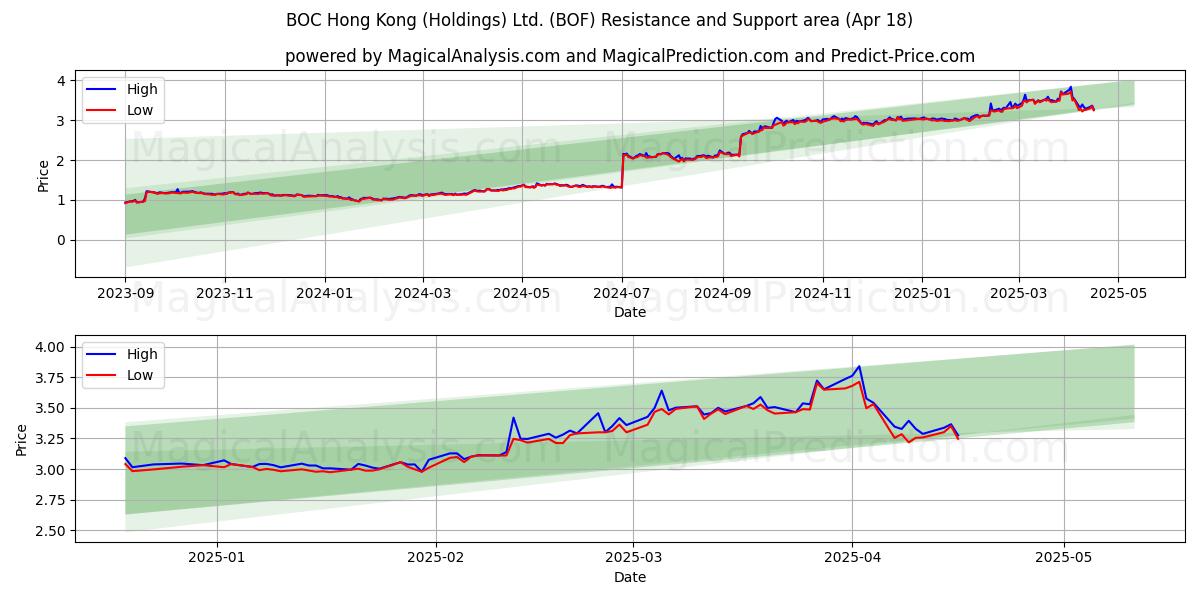1200x600 pixels.
Task: Click the '2024-03' tick label
Action: tap(423, 294)
